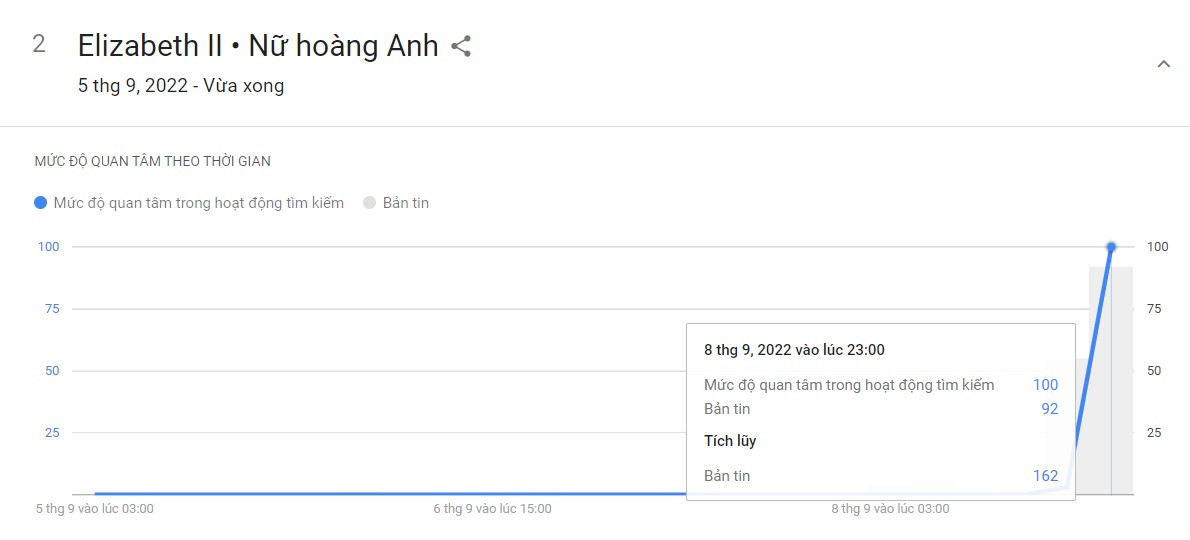Collapse the Elizabeth II trend card
The image size is (1190, 540).
click(x=1163, y=64)
